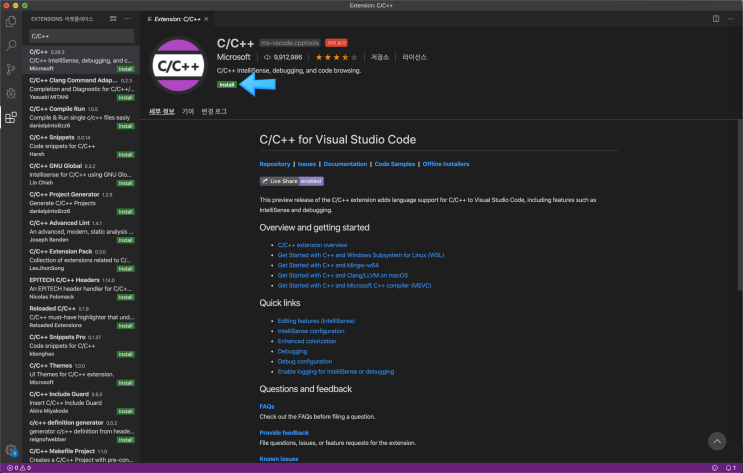743x473 pixels.
Task: Select the Extension: C/C++ editor tab
Action: tap(177, 19)
